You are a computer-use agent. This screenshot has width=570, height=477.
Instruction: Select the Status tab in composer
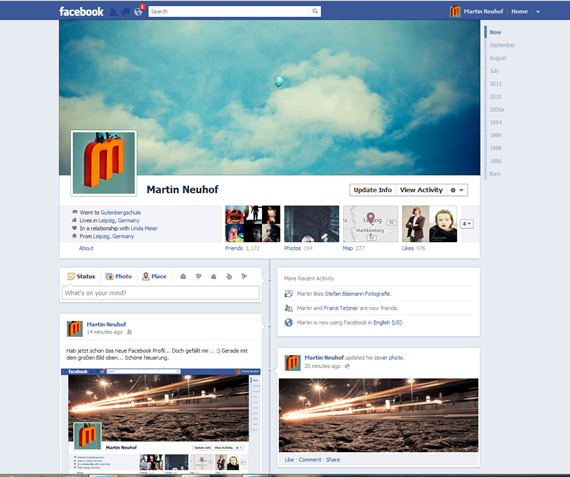[x=81, y=276]
